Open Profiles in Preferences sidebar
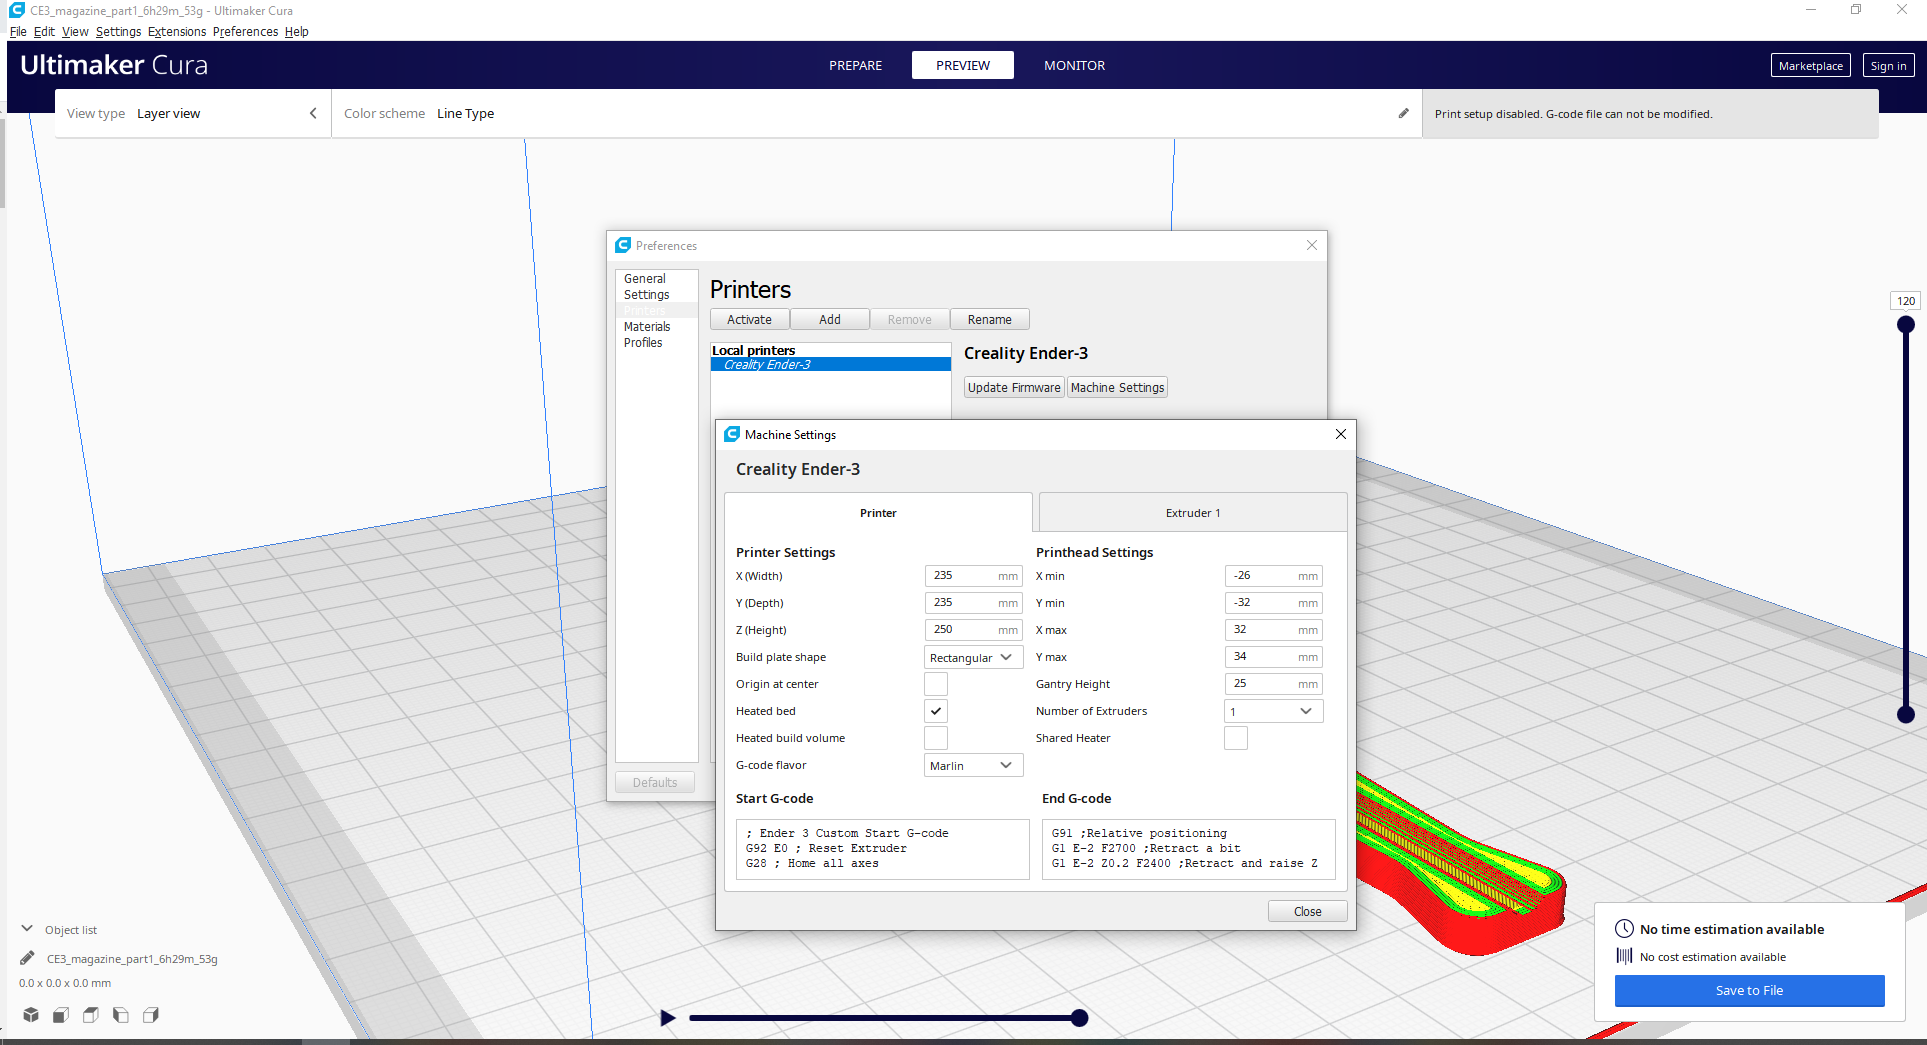 (x=656, y=343)
